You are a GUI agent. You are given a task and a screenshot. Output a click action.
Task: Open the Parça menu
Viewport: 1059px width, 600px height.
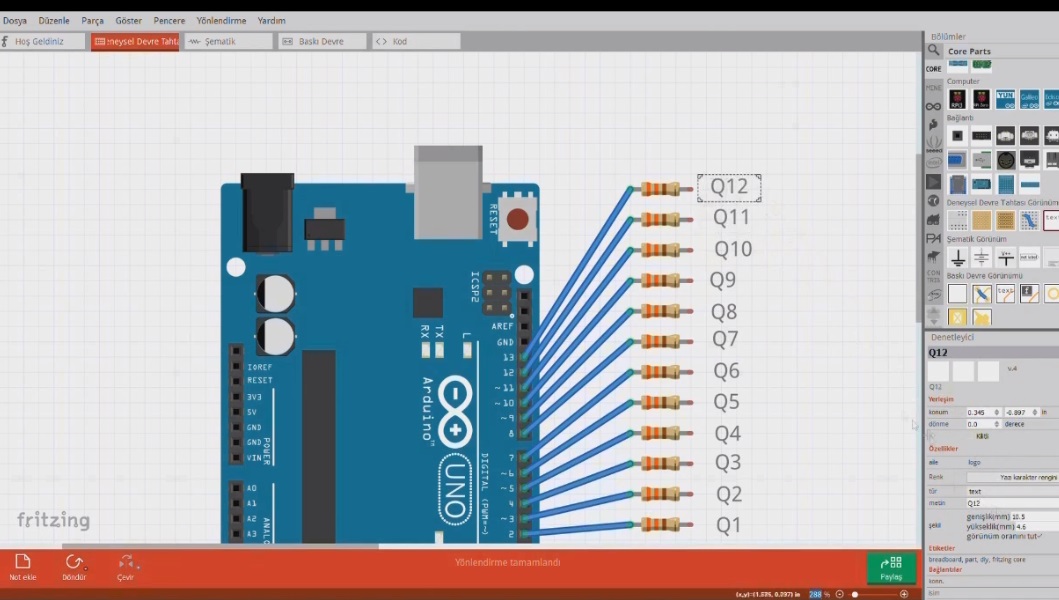(x=93, y=20)
